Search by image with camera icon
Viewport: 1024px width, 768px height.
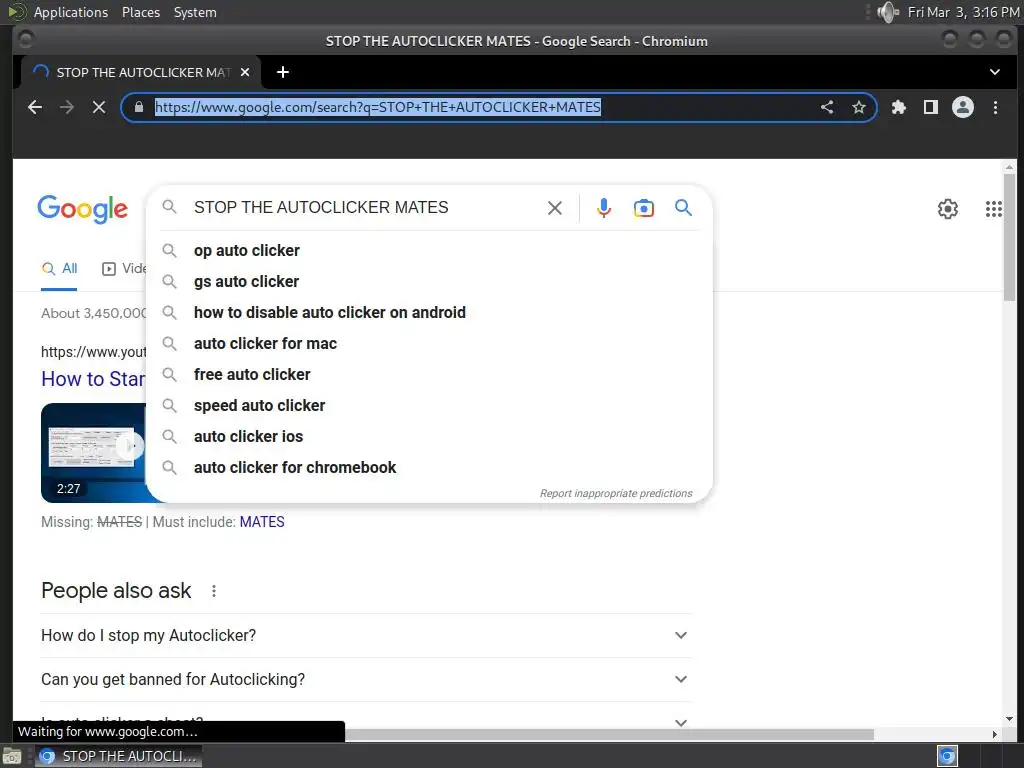click(x=643, y=208)
